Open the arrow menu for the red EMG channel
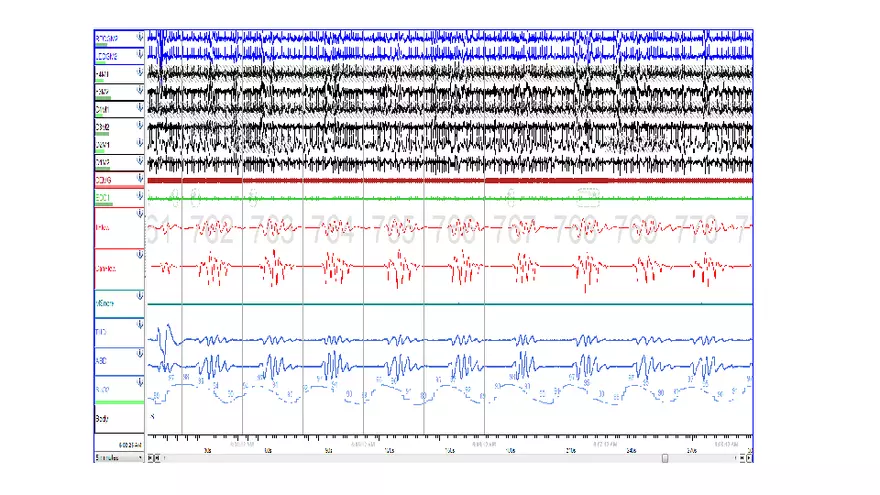Image resolution: width=880 pixels, height=495 pixels. [140, 178]
